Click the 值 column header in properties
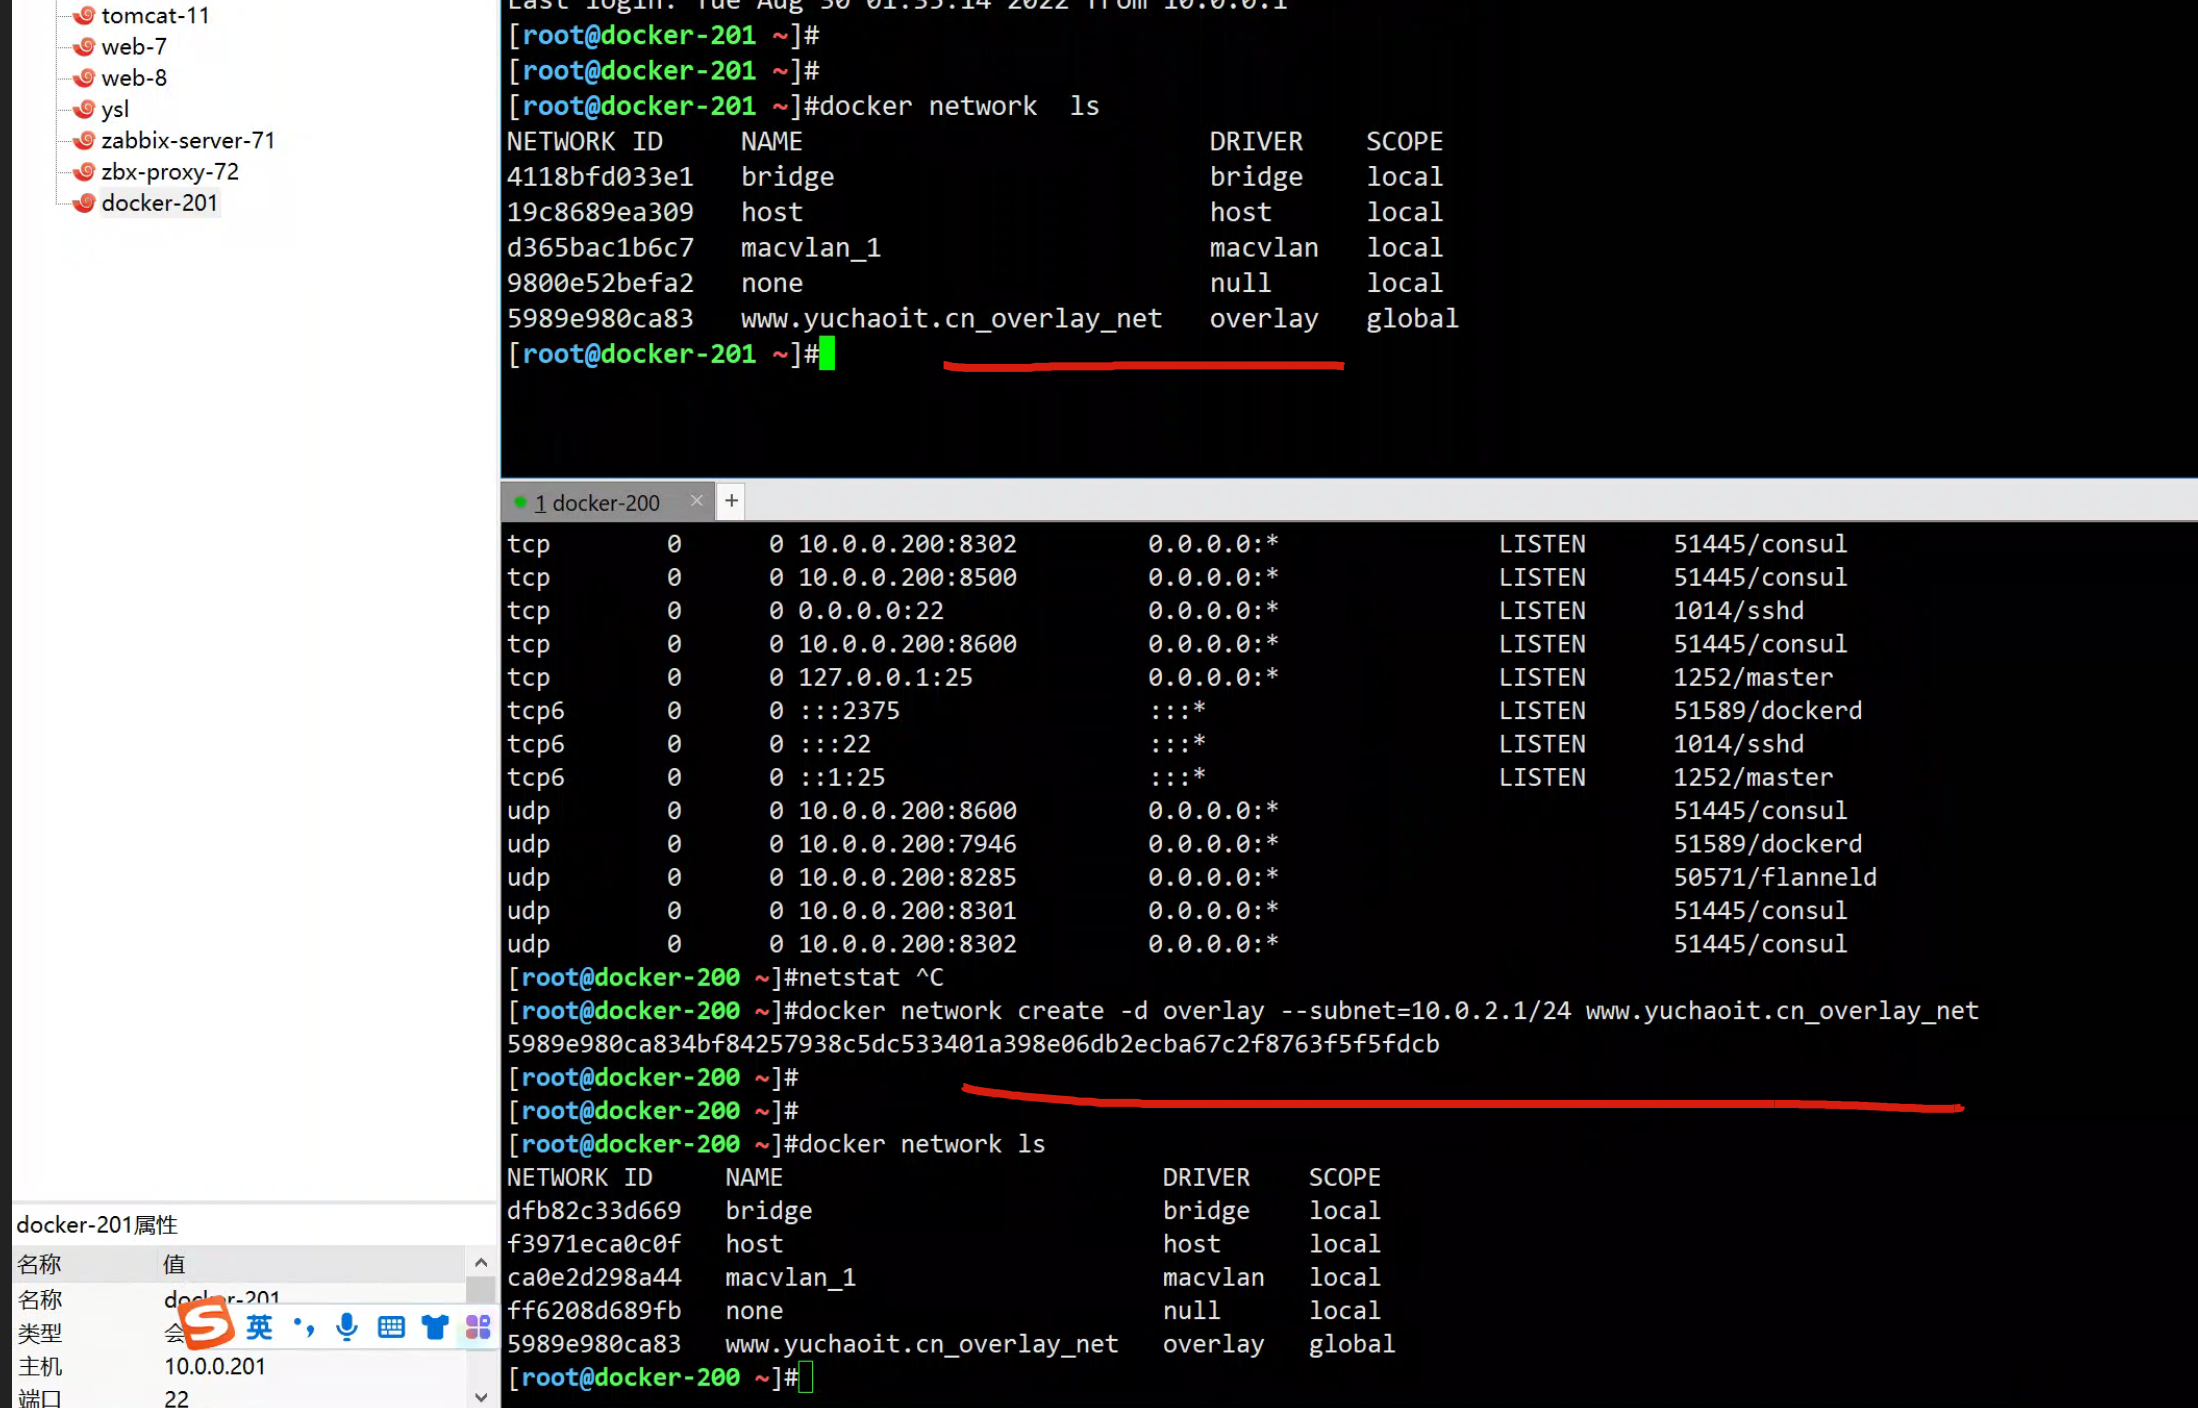 [x=174, y=1264]
